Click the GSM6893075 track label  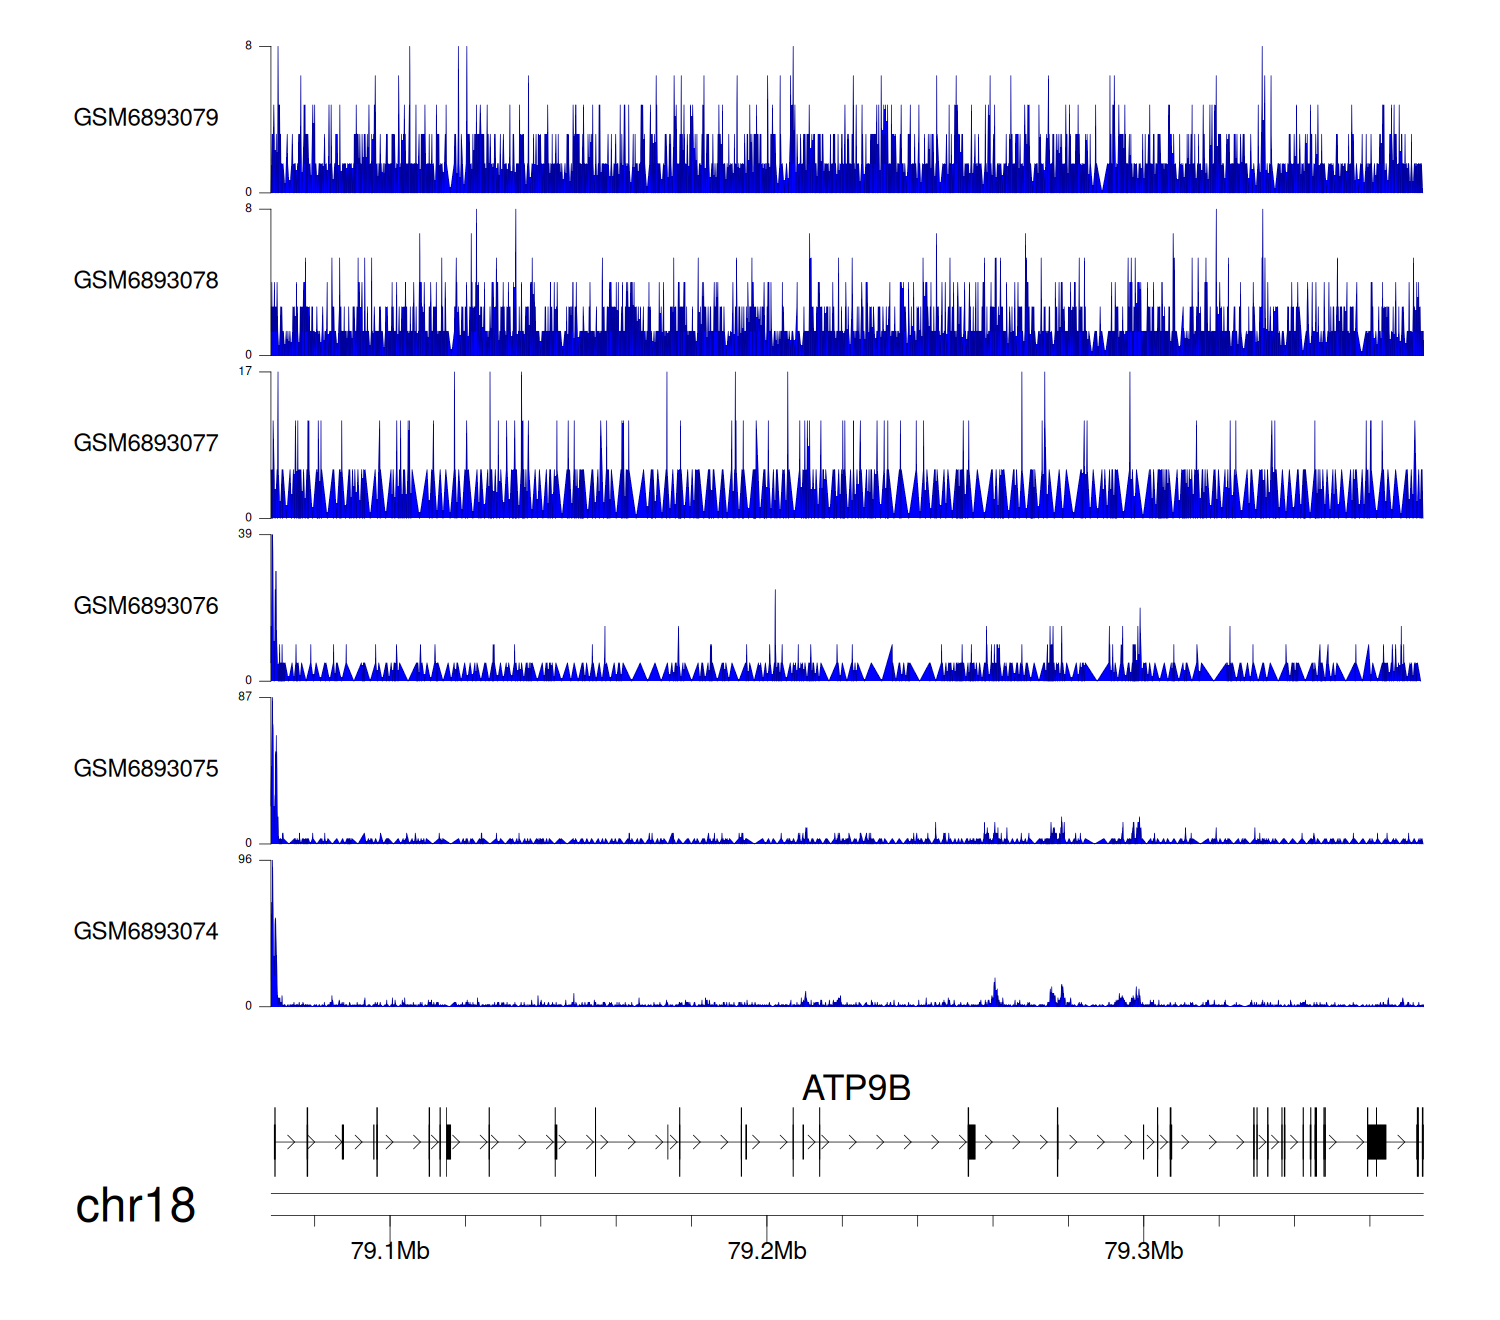[146, 769]
